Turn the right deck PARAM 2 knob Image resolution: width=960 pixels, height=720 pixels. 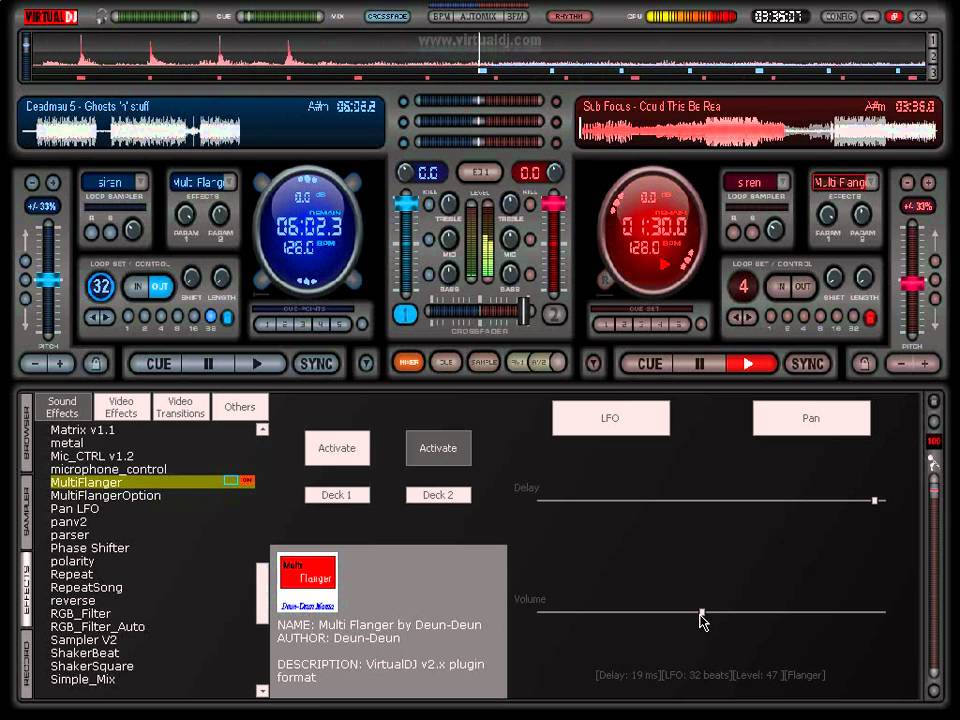click(x=862, y=215)
